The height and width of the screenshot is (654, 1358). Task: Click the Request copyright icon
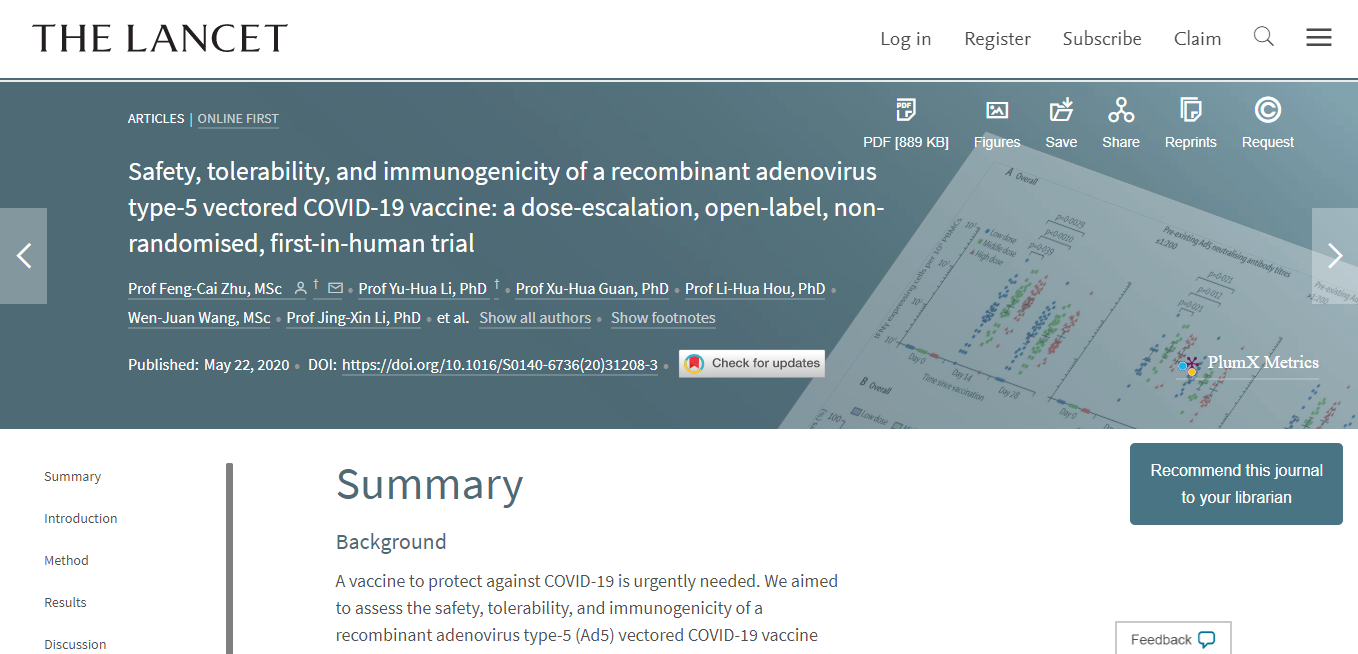coord(1267,111)
